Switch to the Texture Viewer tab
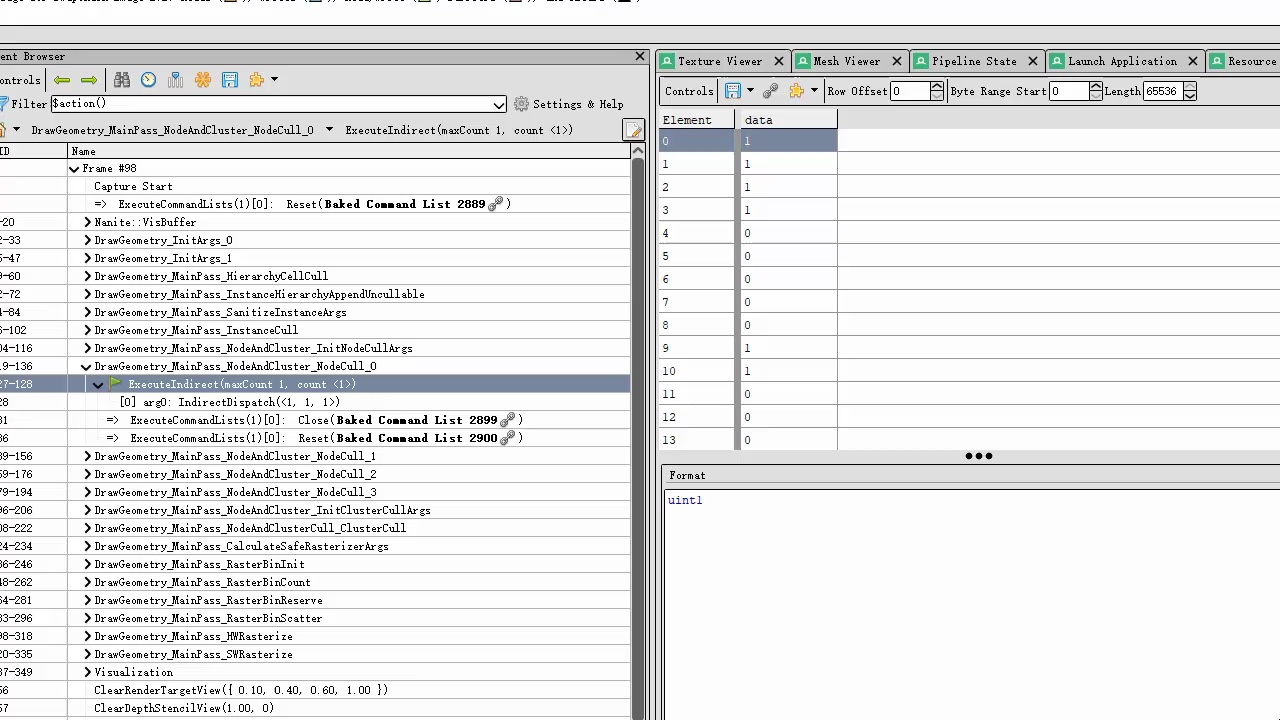1280x720 pixels. pos(719,61)
